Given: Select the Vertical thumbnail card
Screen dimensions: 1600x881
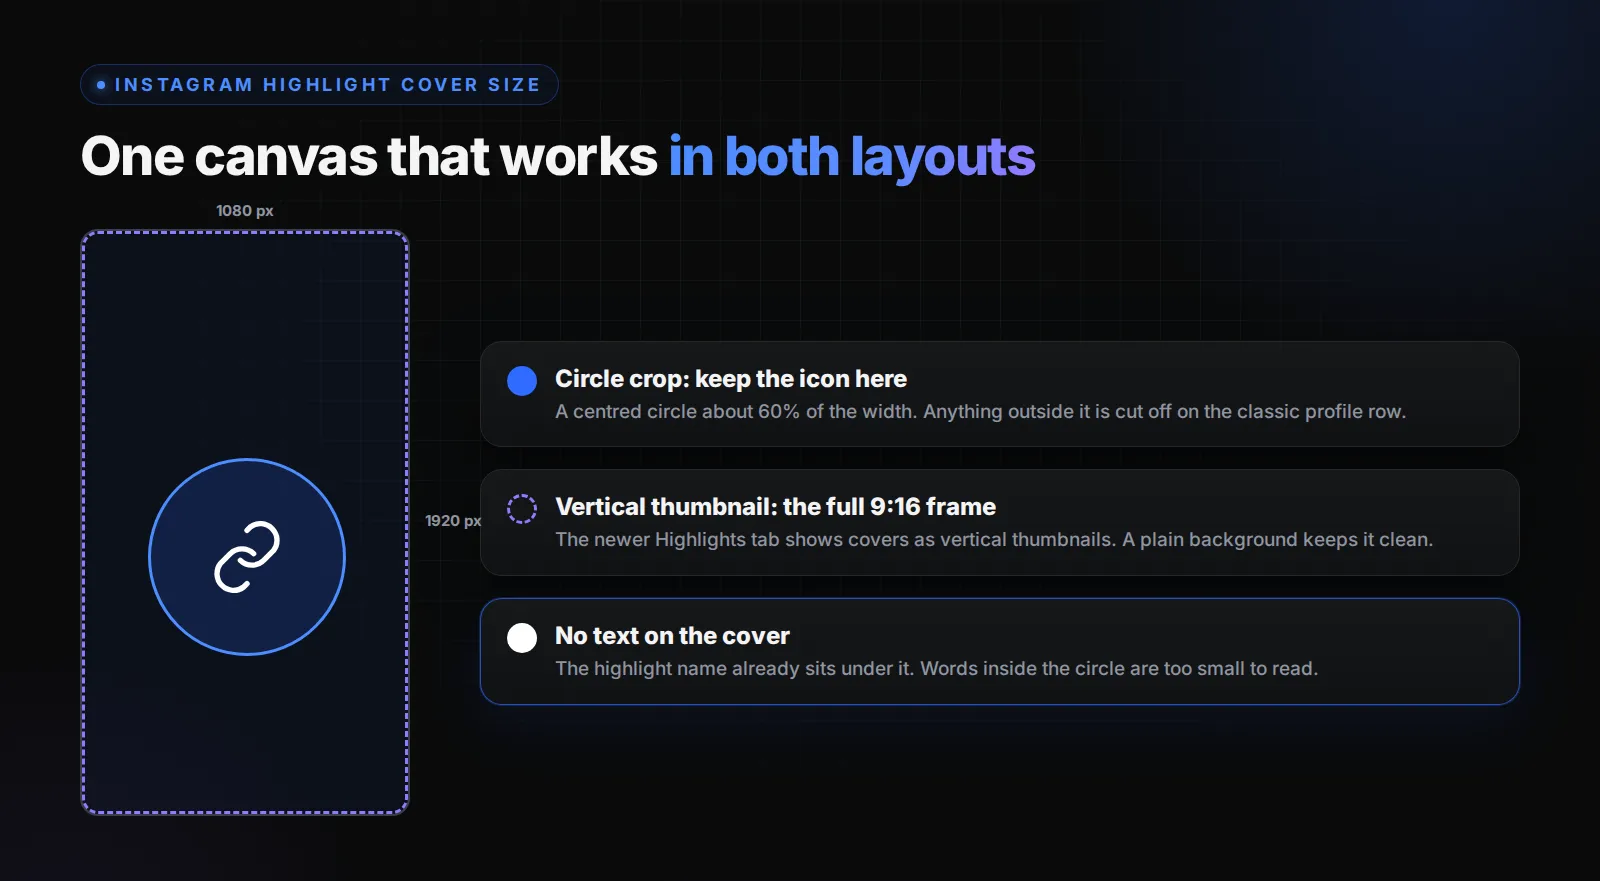Looking at the screenshot, I should click(x=1000, y=522).
